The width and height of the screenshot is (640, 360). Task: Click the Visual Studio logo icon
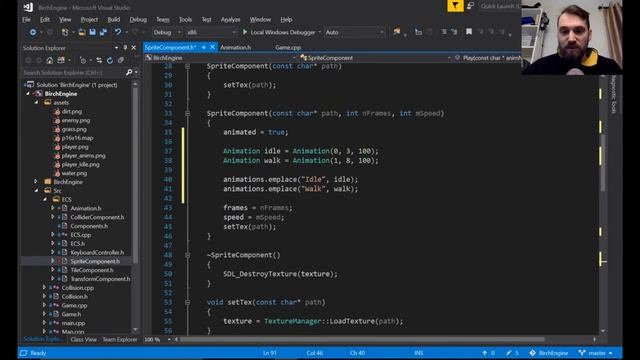click(x=28, y=7)
